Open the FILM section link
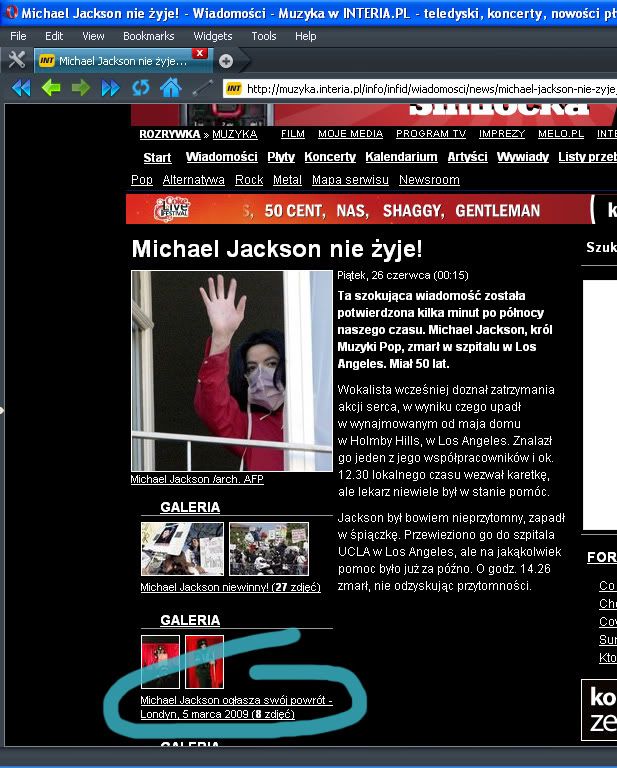The width and height of the screenshot is (617, 768). 293,134
